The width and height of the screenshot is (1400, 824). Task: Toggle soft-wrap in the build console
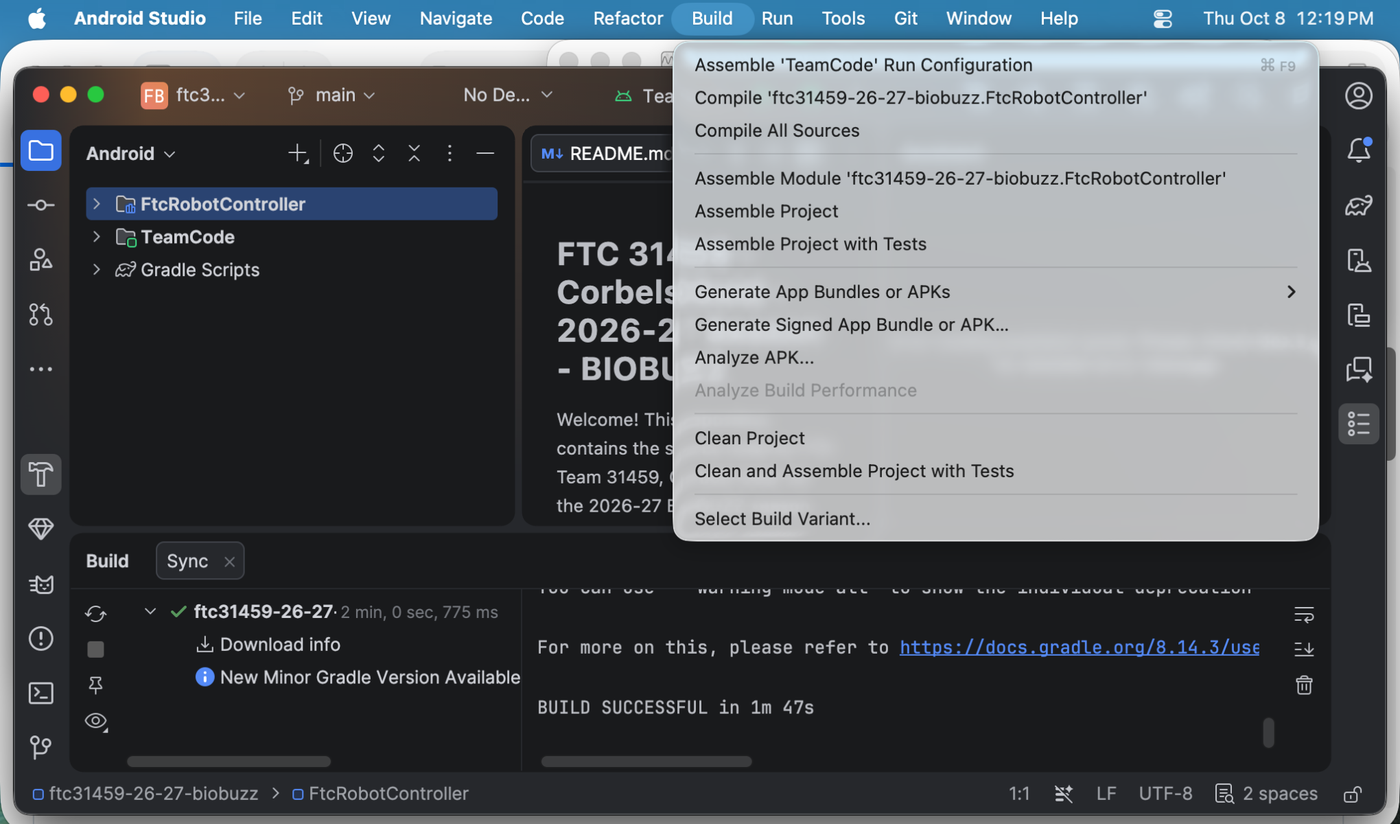click(1304, 613)
